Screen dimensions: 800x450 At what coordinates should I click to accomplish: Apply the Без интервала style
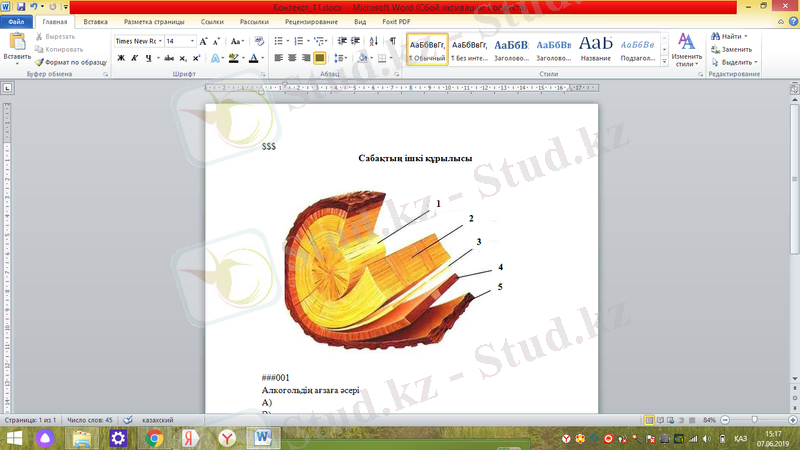(x=469, y=49)
